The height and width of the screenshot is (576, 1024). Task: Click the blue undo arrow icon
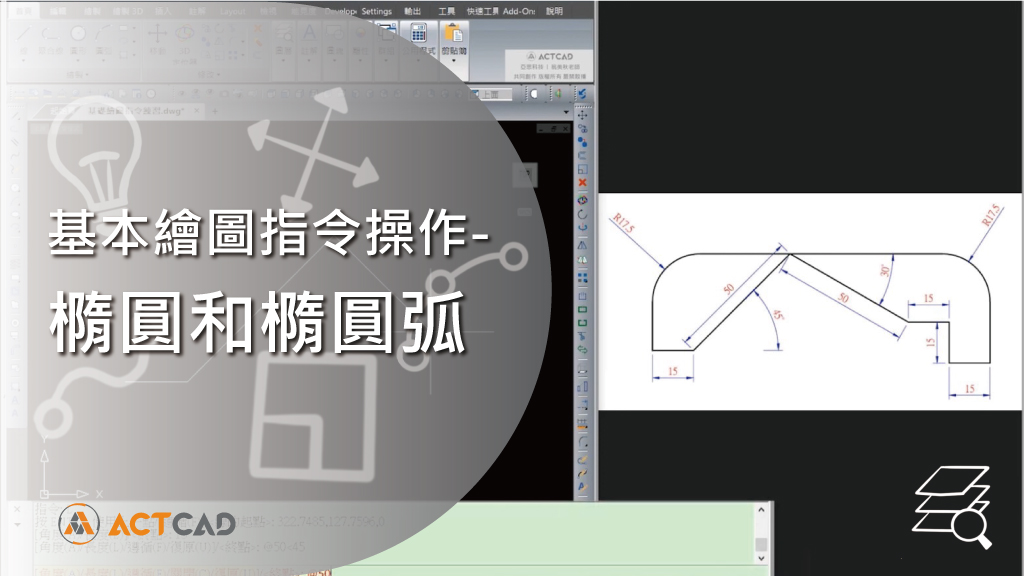coord(582,95)
